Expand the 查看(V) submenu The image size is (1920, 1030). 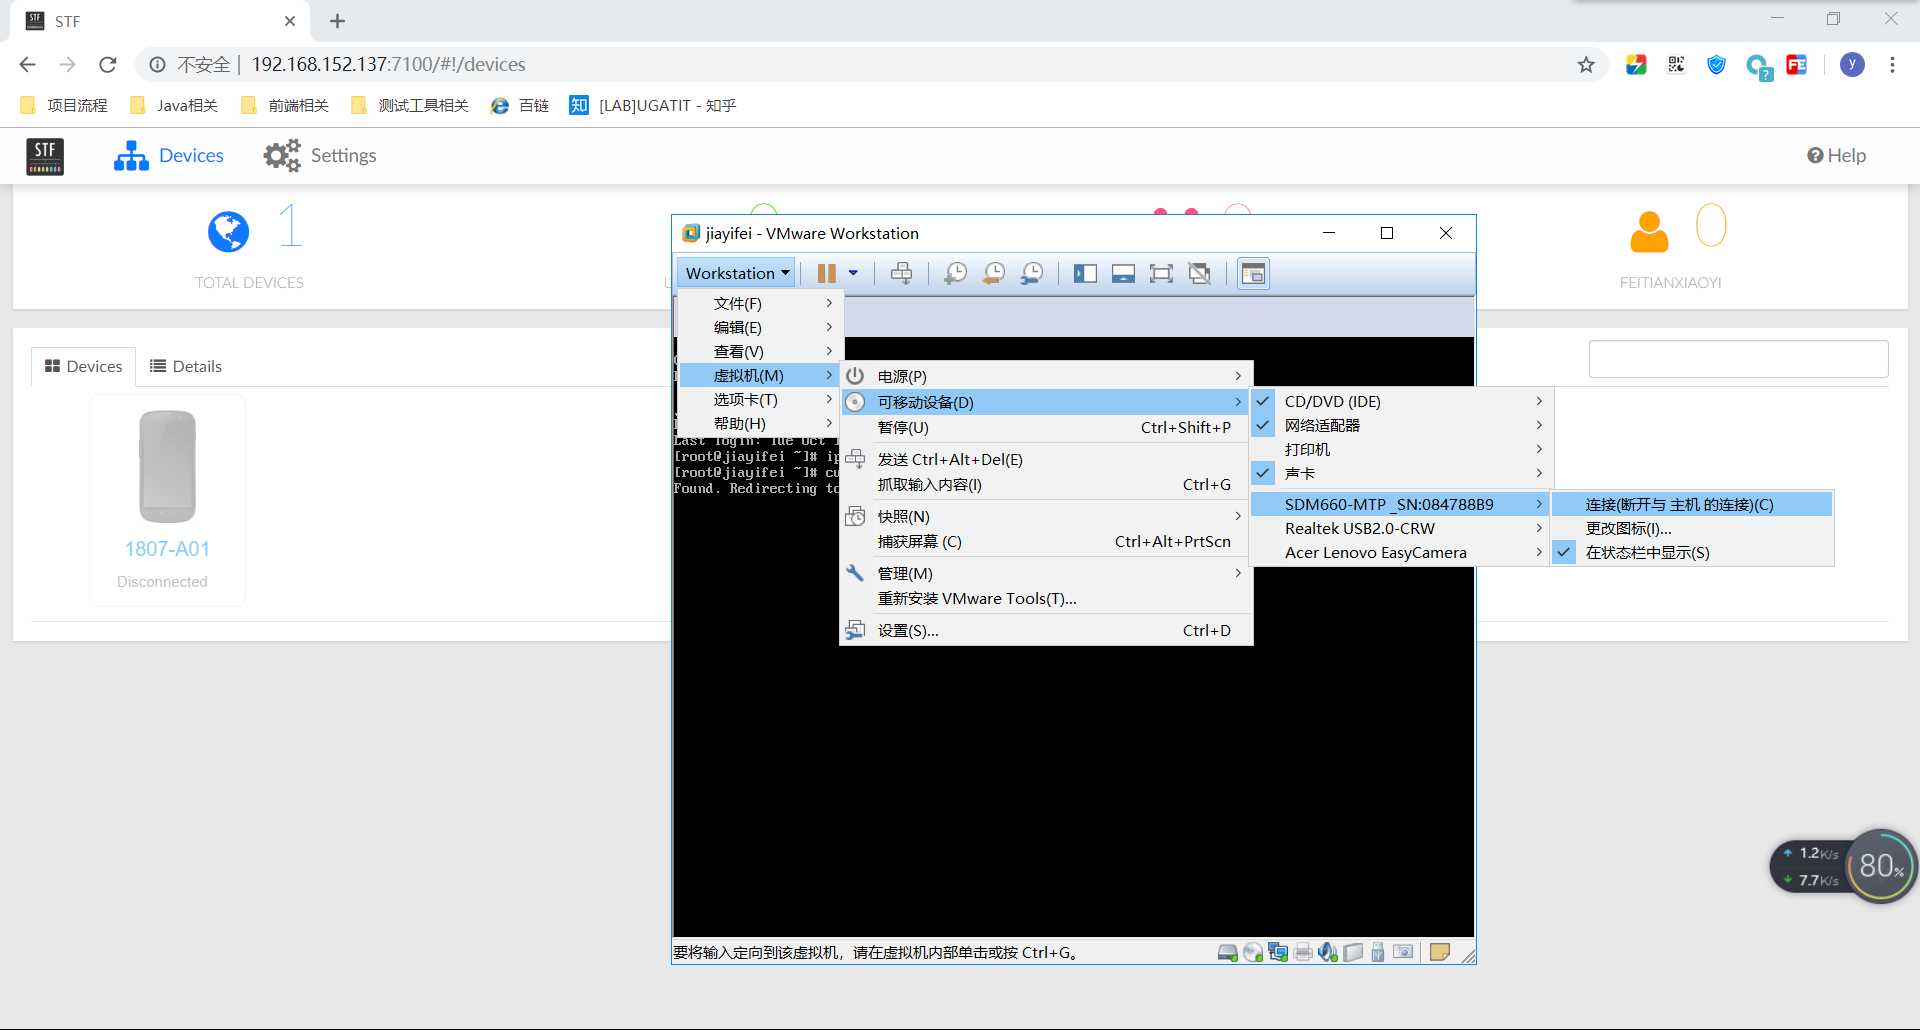point(761,351)
